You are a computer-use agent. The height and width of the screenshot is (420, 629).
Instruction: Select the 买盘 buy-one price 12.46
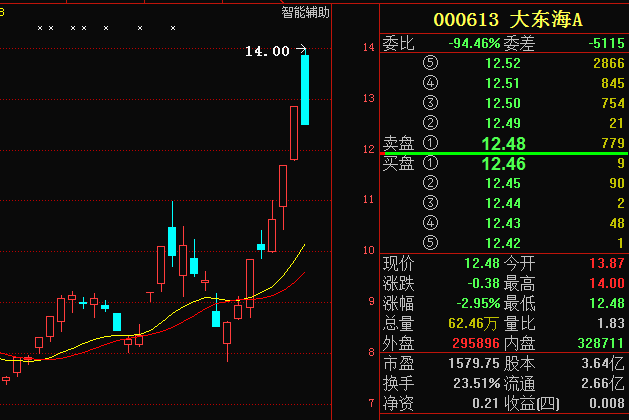click(x=503, y=164)
